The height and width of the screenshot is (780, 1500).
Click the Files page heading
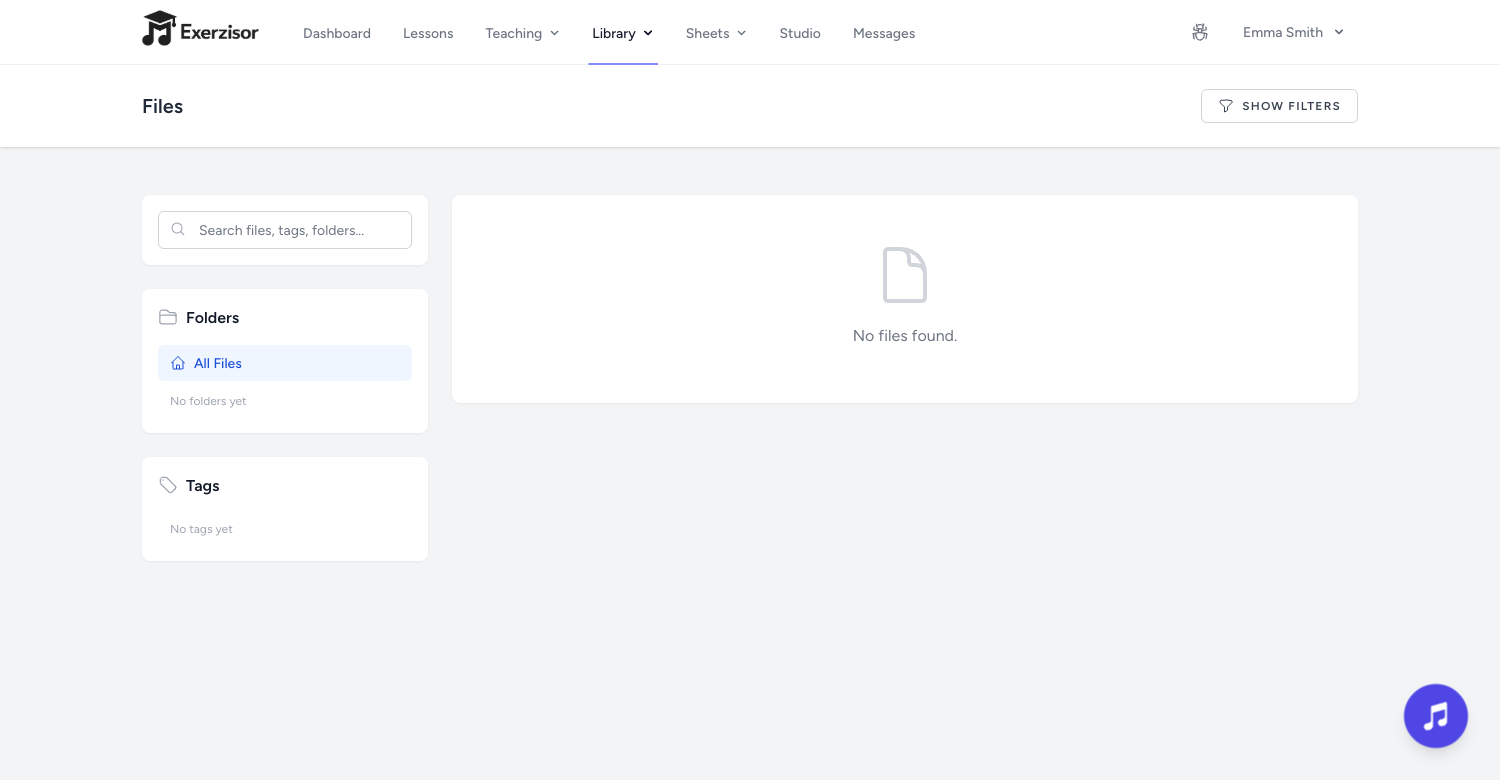163,106
